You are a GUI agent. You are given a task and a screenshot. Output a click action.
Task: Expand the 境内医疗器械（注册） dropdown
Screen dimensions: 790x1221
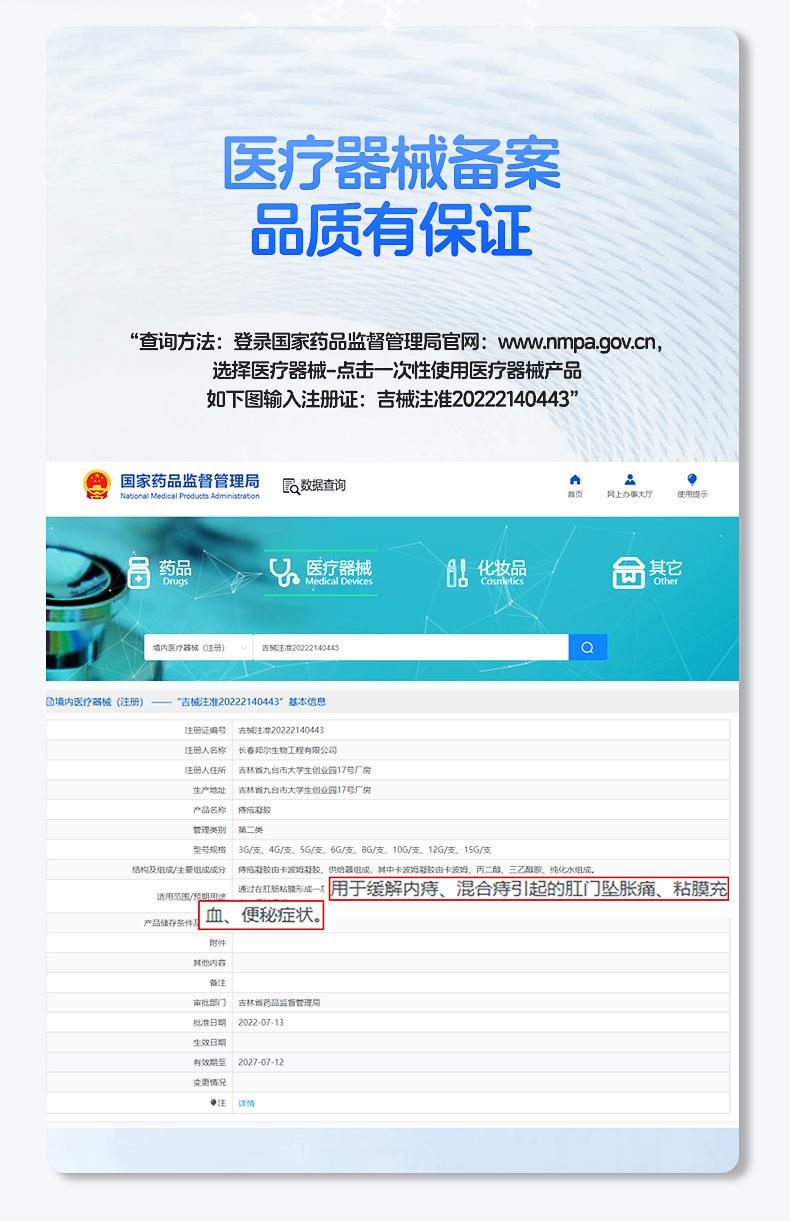(197, 648)
